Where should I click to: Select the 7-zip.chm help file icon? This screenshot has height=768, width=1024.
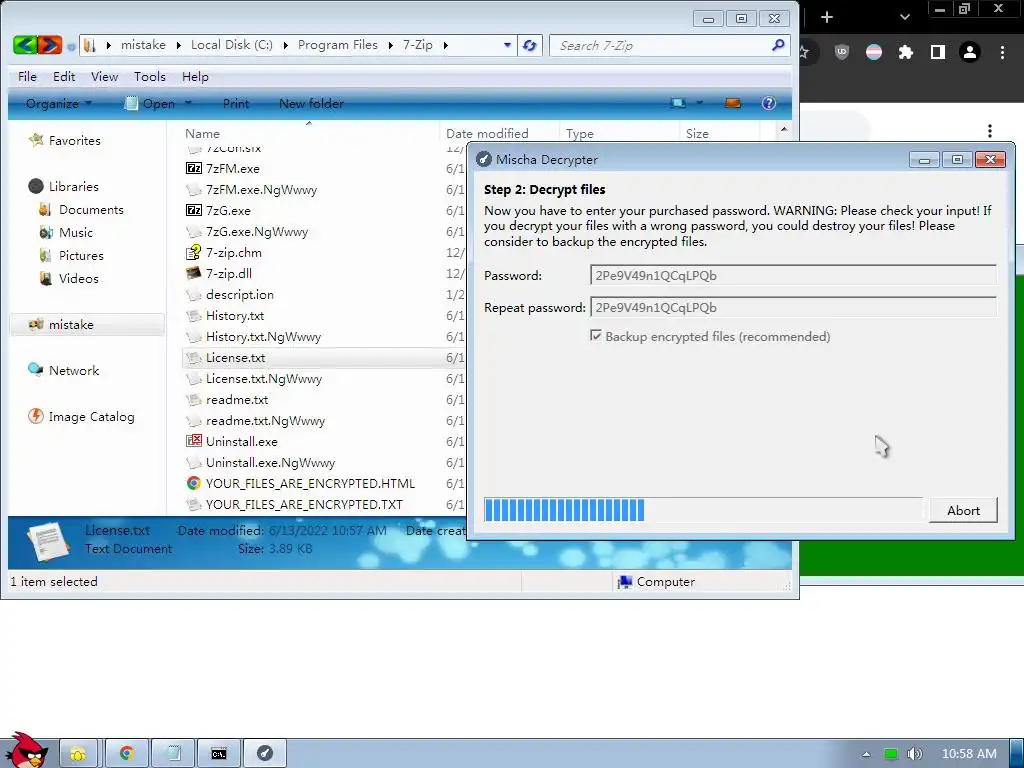(194, 253)
